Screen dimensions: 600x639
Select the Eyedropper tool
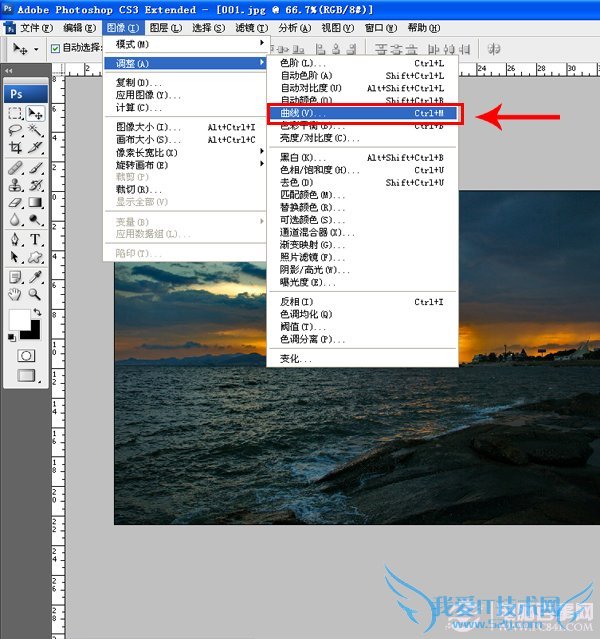(35, 277)
